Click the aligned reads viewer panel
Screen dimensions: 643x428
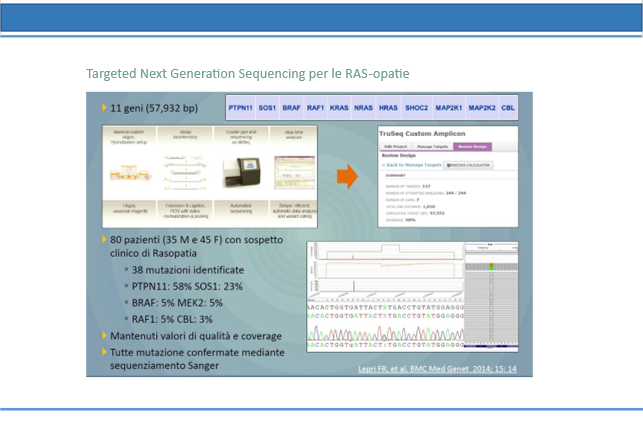coord(491,297)
